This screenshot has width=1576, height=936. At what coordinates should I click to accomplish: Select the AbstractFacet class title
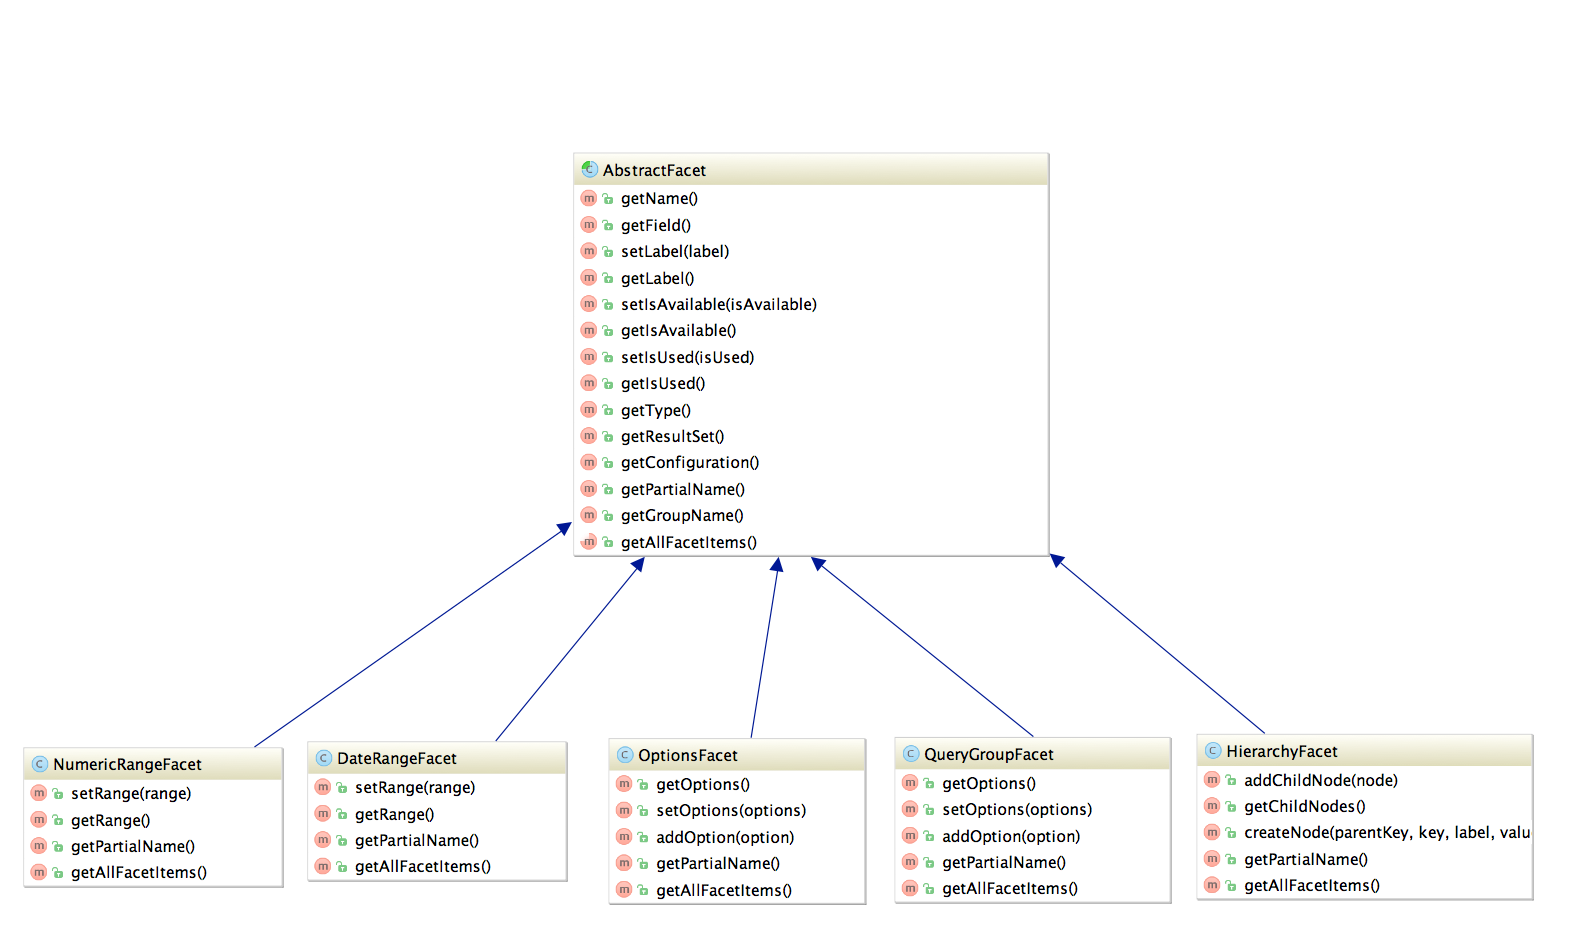[x=654, y=170]
